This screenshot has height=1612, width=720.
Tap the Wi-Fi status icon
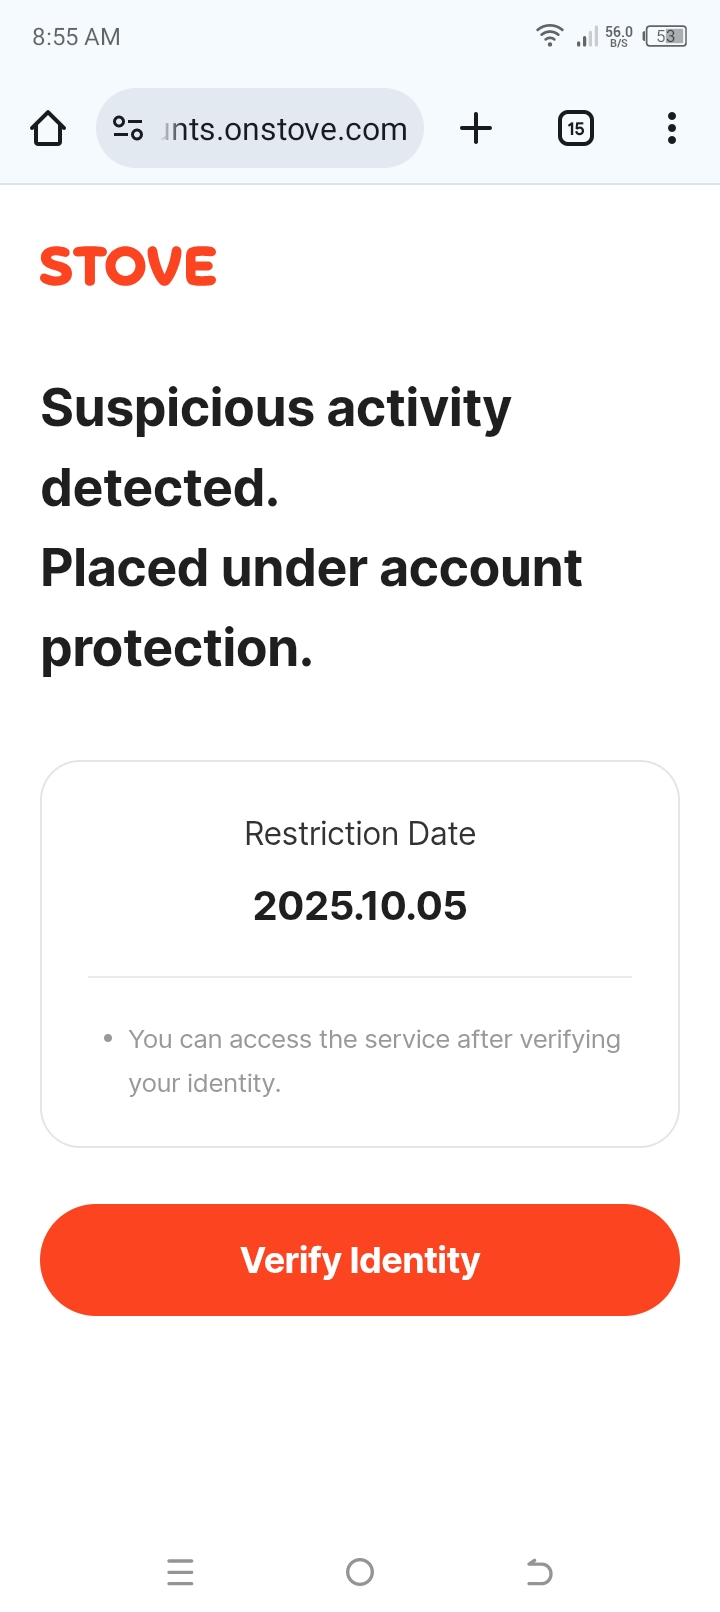549,36
